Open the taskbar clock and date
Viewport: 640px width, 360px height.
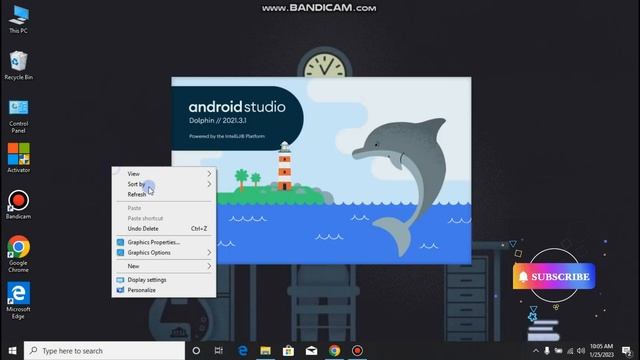click(602, 351)
